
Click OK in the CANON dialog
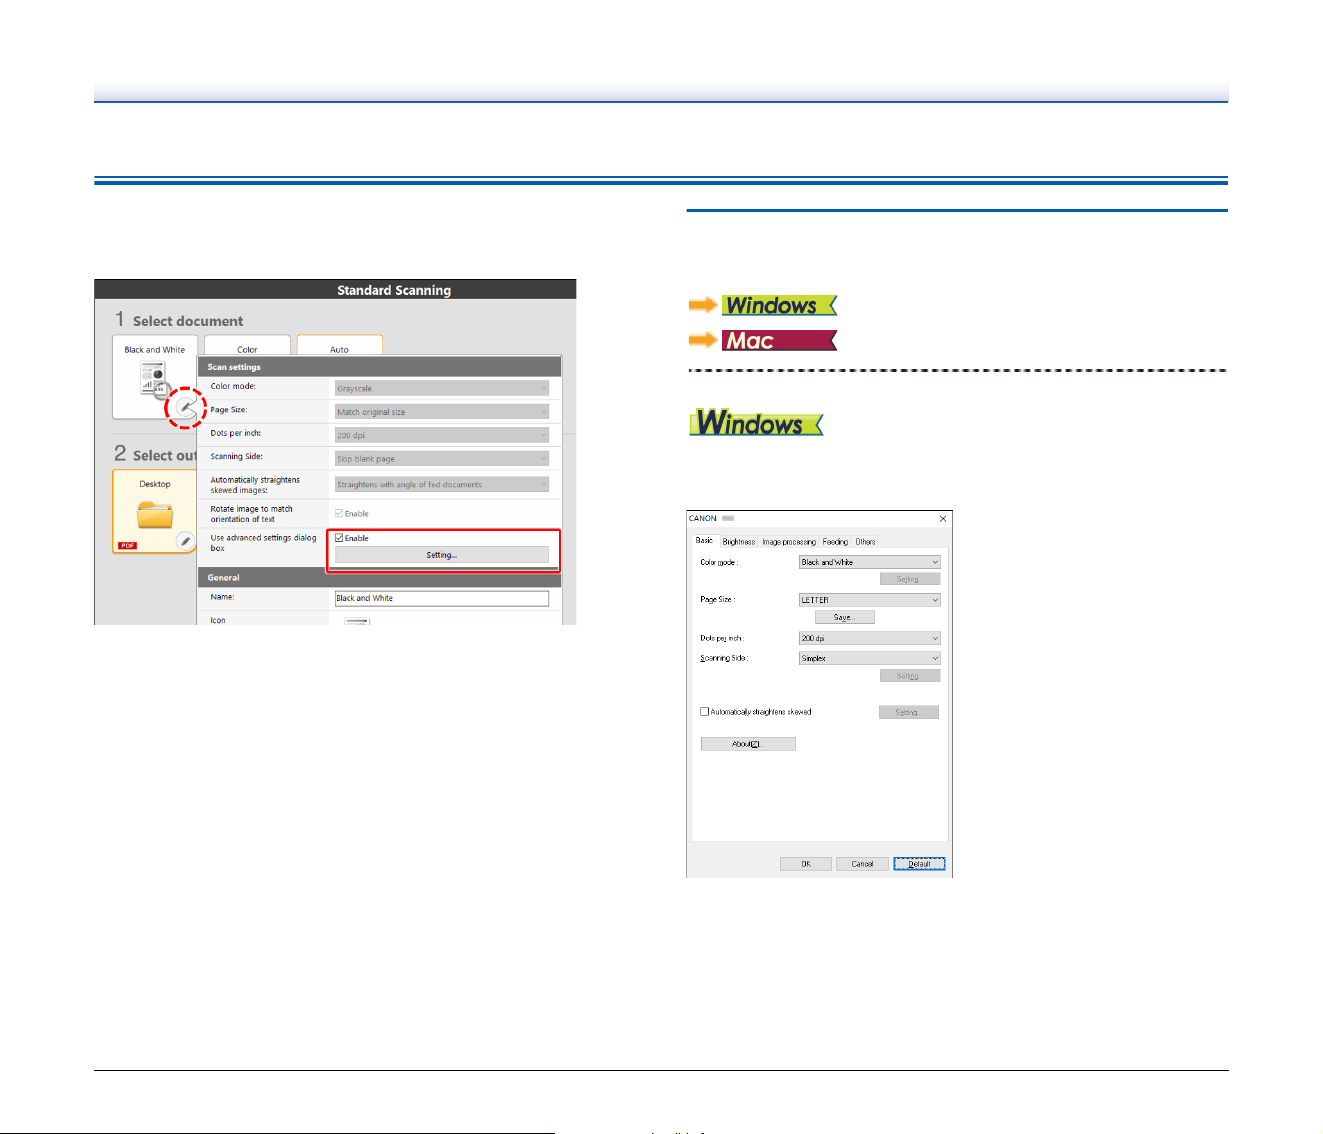pyautogui.click(x=806, y=864)
